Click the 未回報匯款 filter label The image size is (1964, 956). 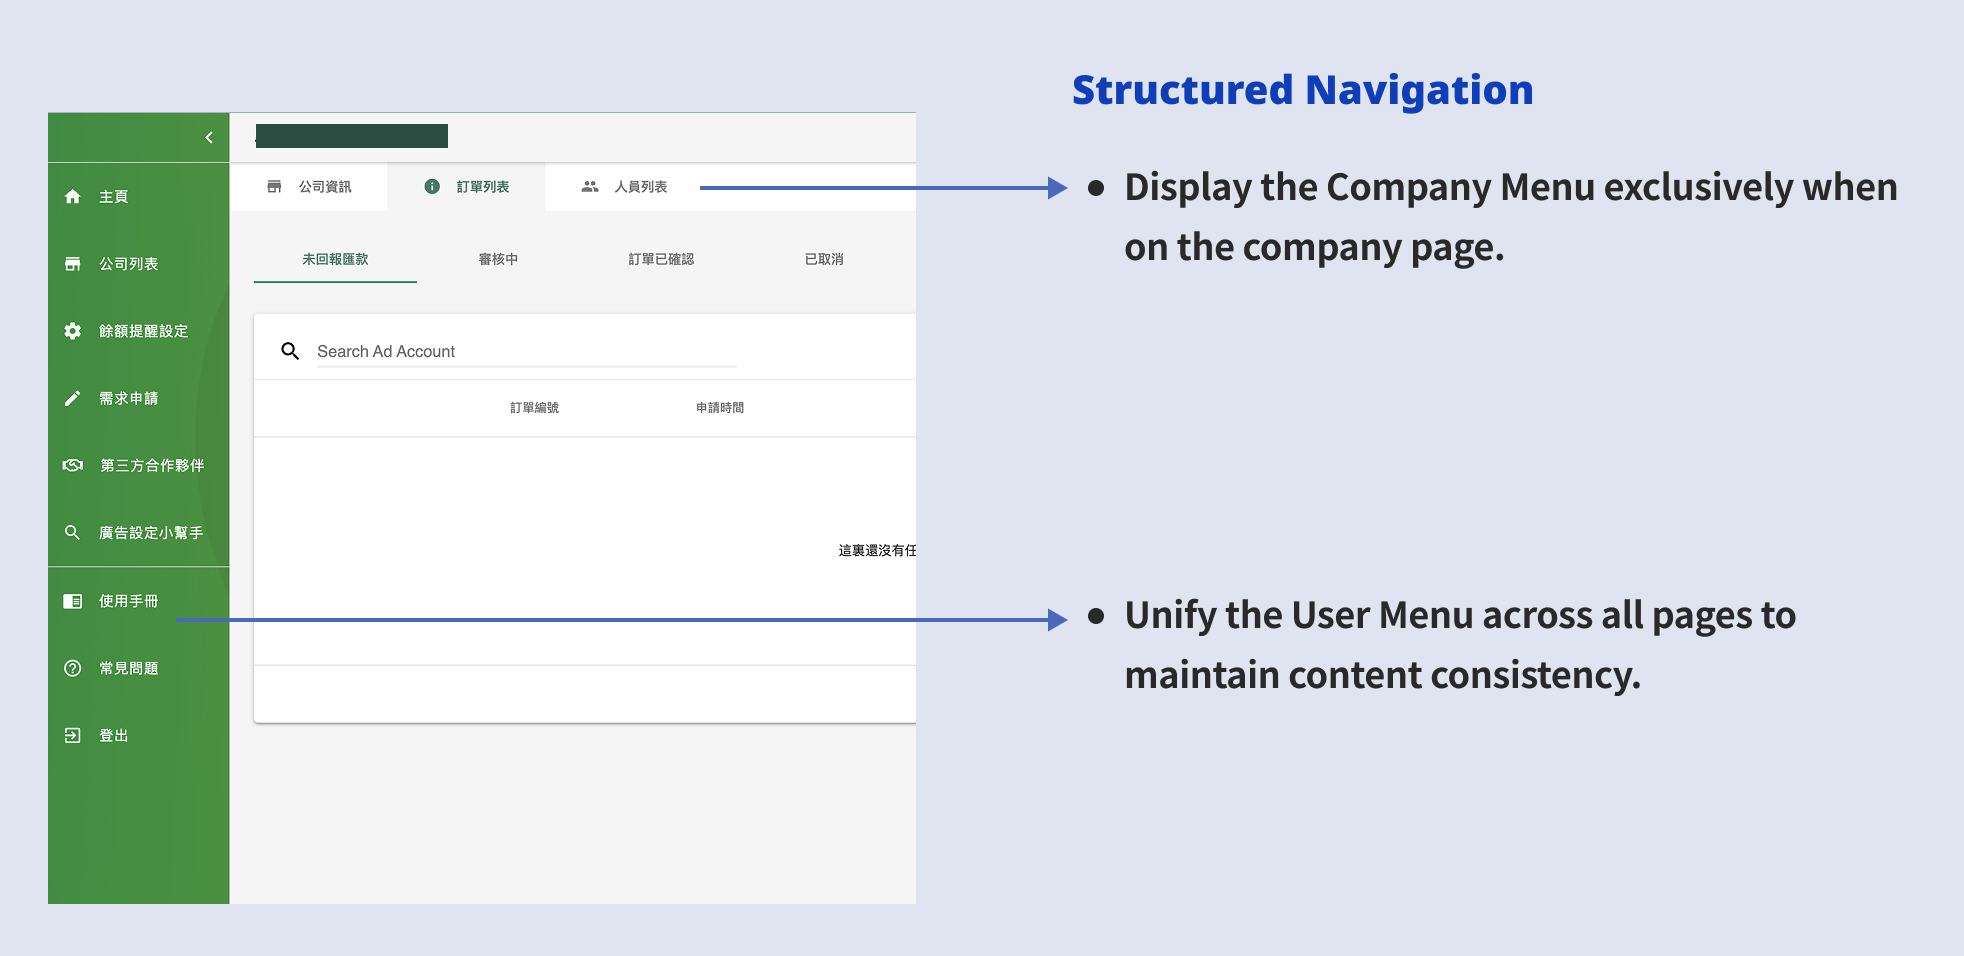pyautogui.click(x=335, y=259)
